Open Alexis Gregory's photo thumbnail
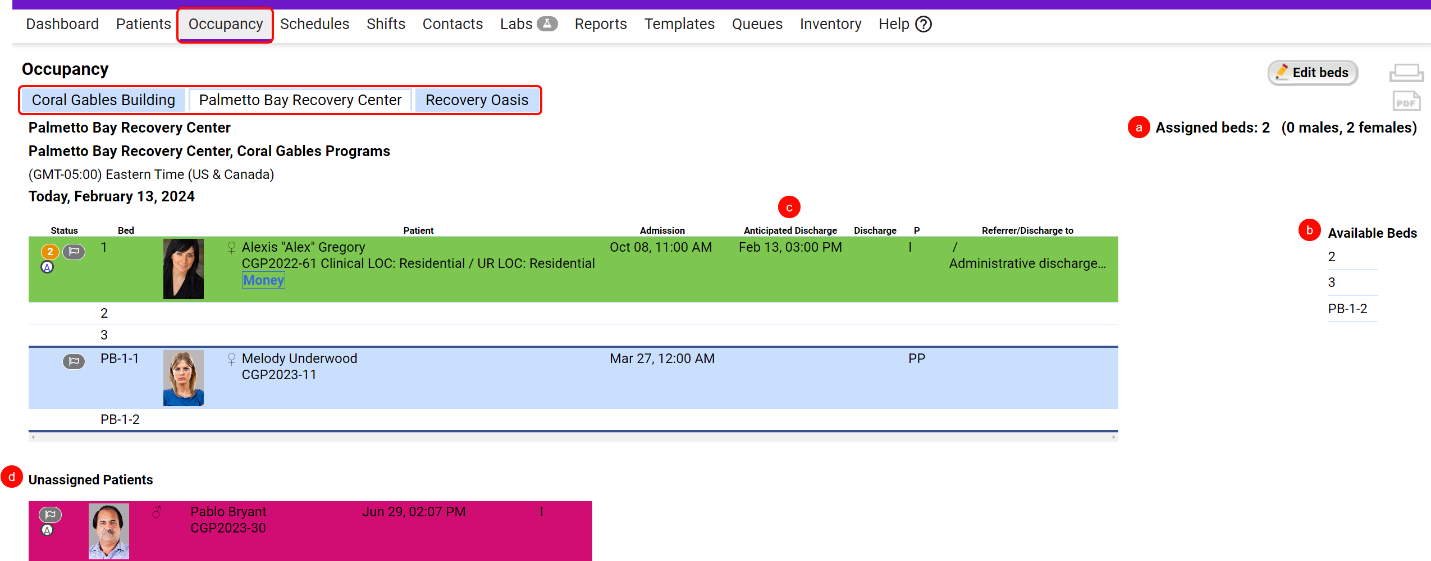Viewport: 1431px width, 561px height. [183, 268]
